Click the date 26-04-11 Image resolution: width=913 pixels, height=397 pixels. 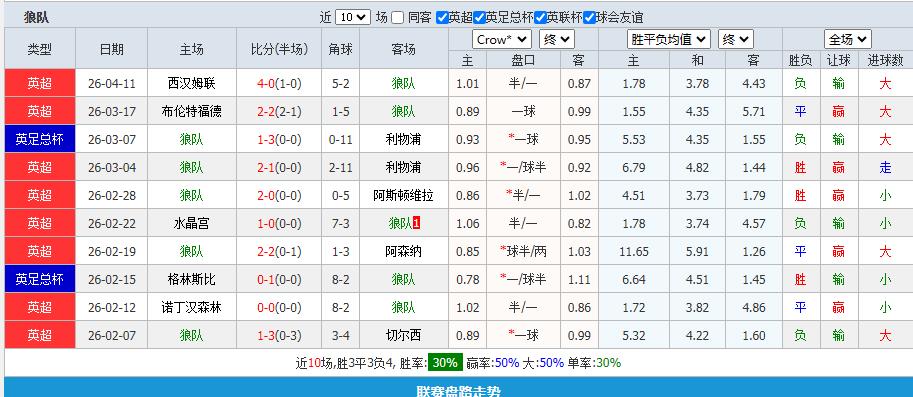111,83
